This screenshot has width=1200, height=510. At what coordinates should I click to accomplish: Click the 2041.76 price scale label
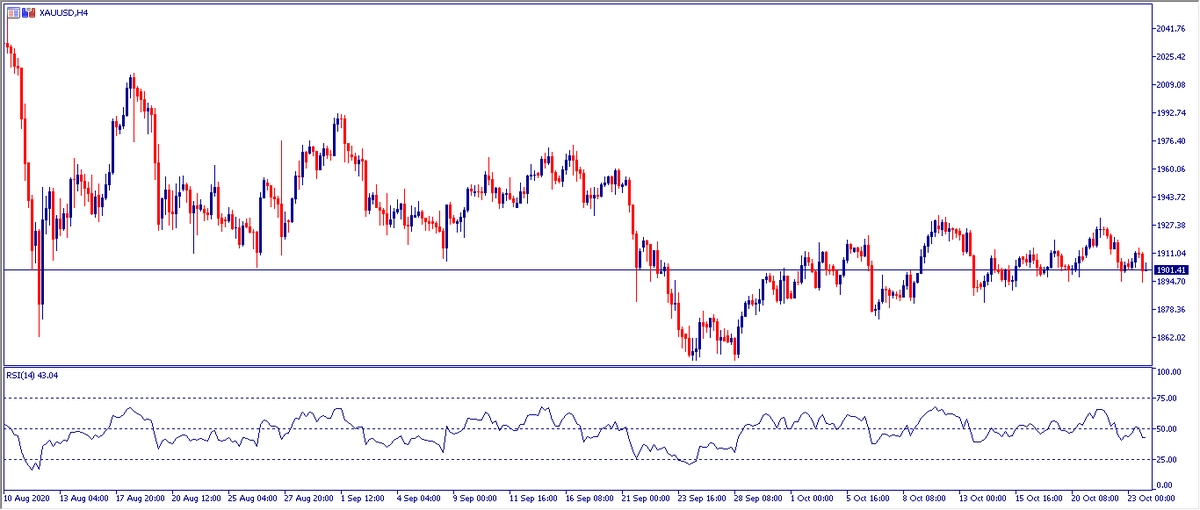coord(1169,29)
